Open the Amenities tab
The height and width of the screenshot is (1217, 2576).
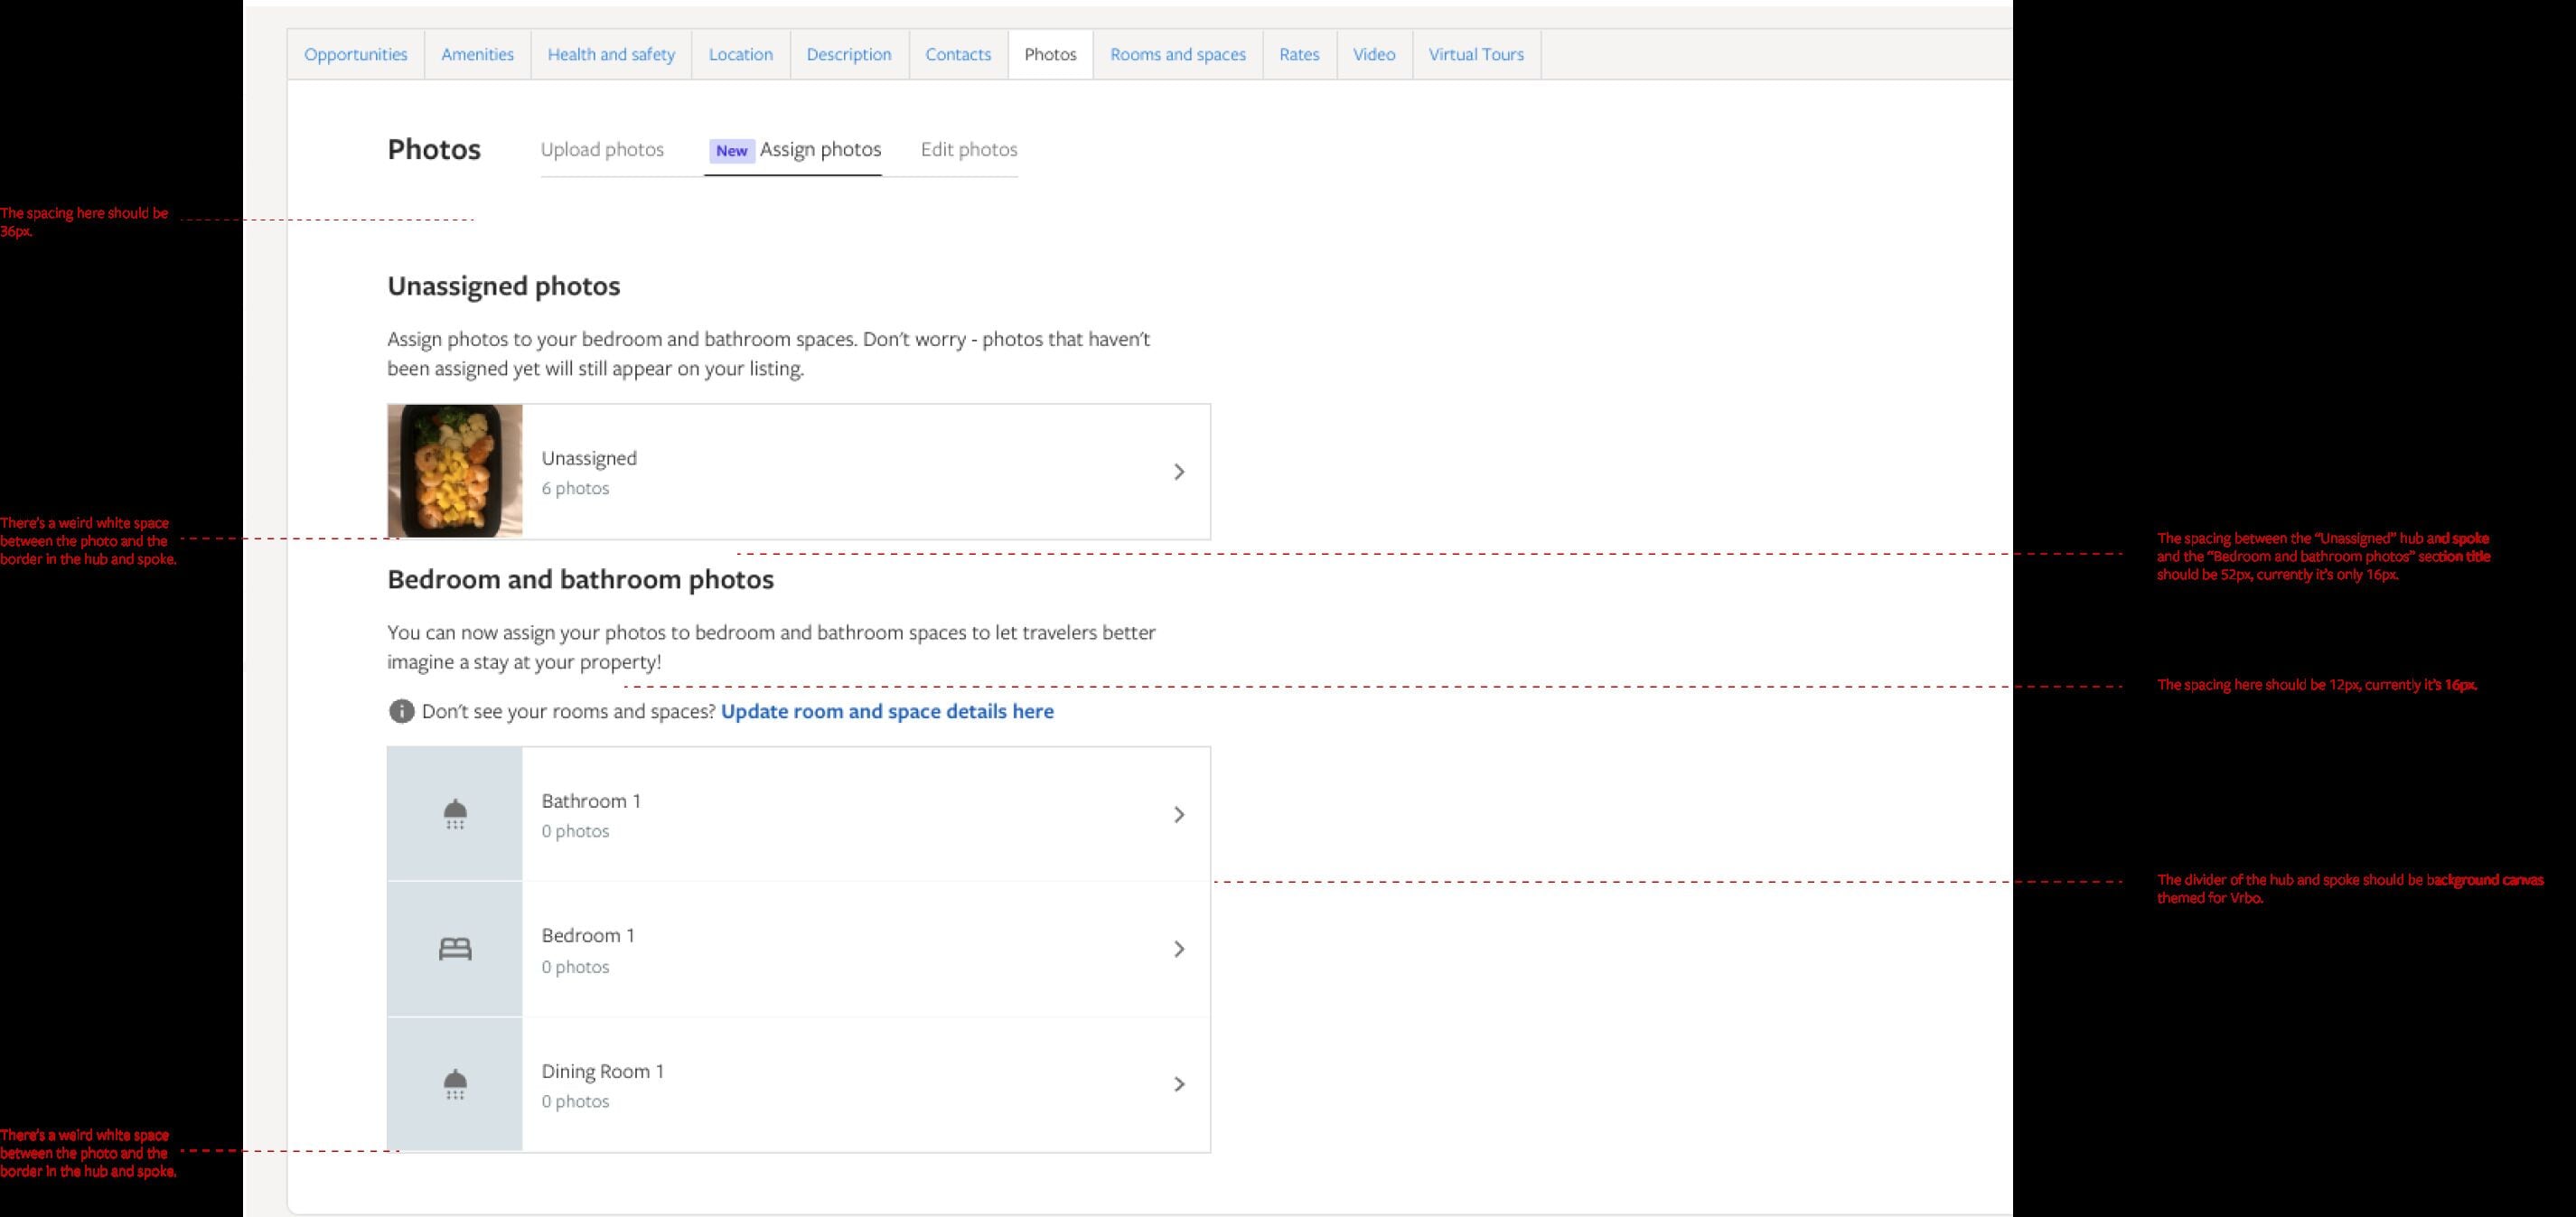click(477, 54)
